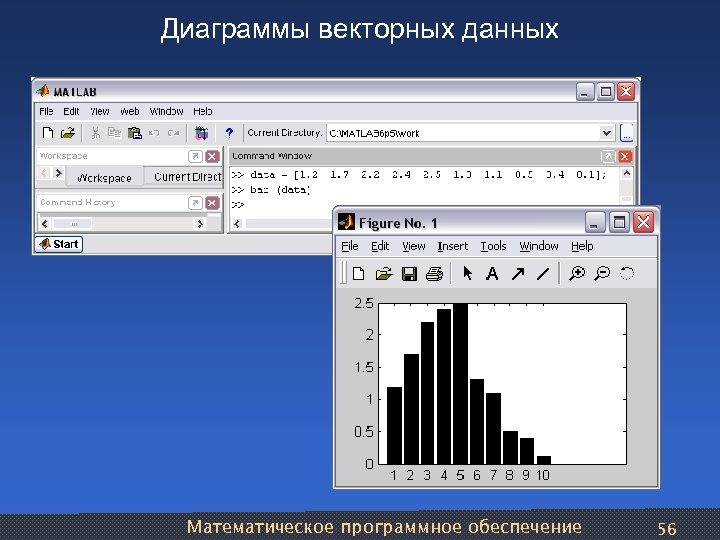The height and width of the screenshot is (540, 720).
Task: Click the Cut scissors icon in MATLAB toolbar
Action: click(x=96, y=133)
